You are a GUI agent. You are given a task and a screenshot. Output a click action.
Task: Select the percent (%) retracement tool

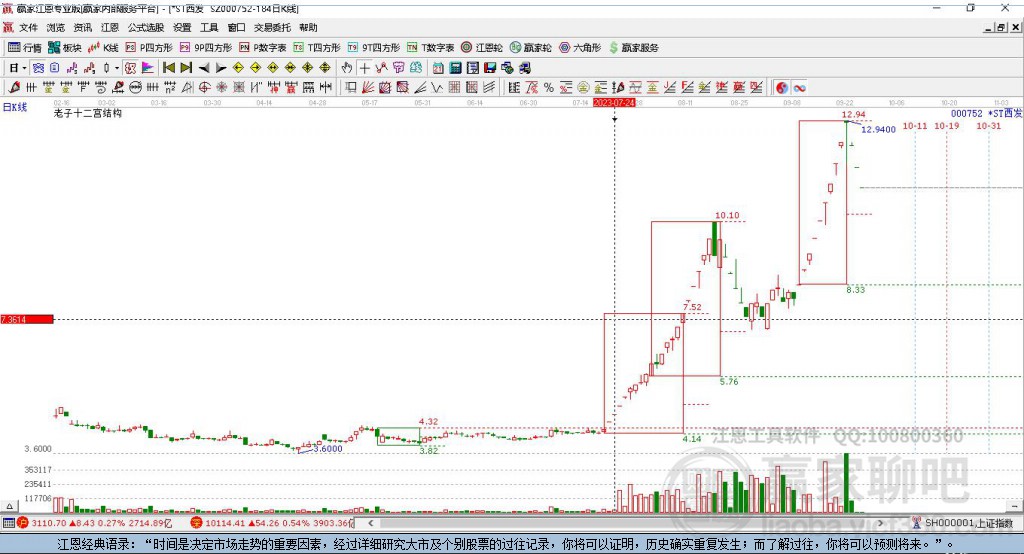[549, 88]
